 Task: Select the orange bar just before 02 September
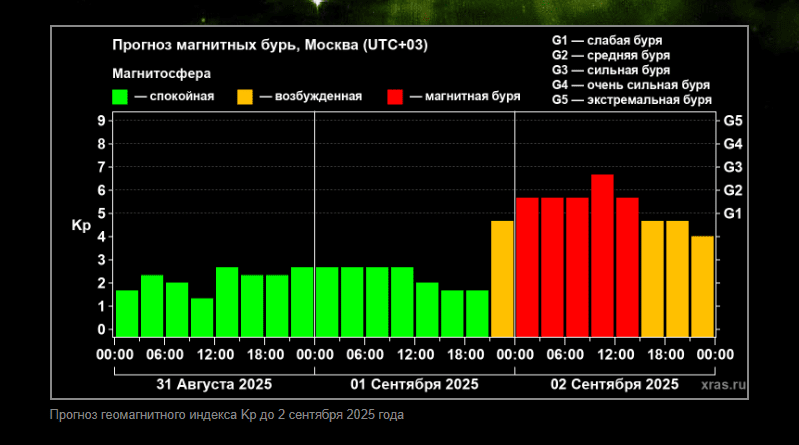click(502, 279)
